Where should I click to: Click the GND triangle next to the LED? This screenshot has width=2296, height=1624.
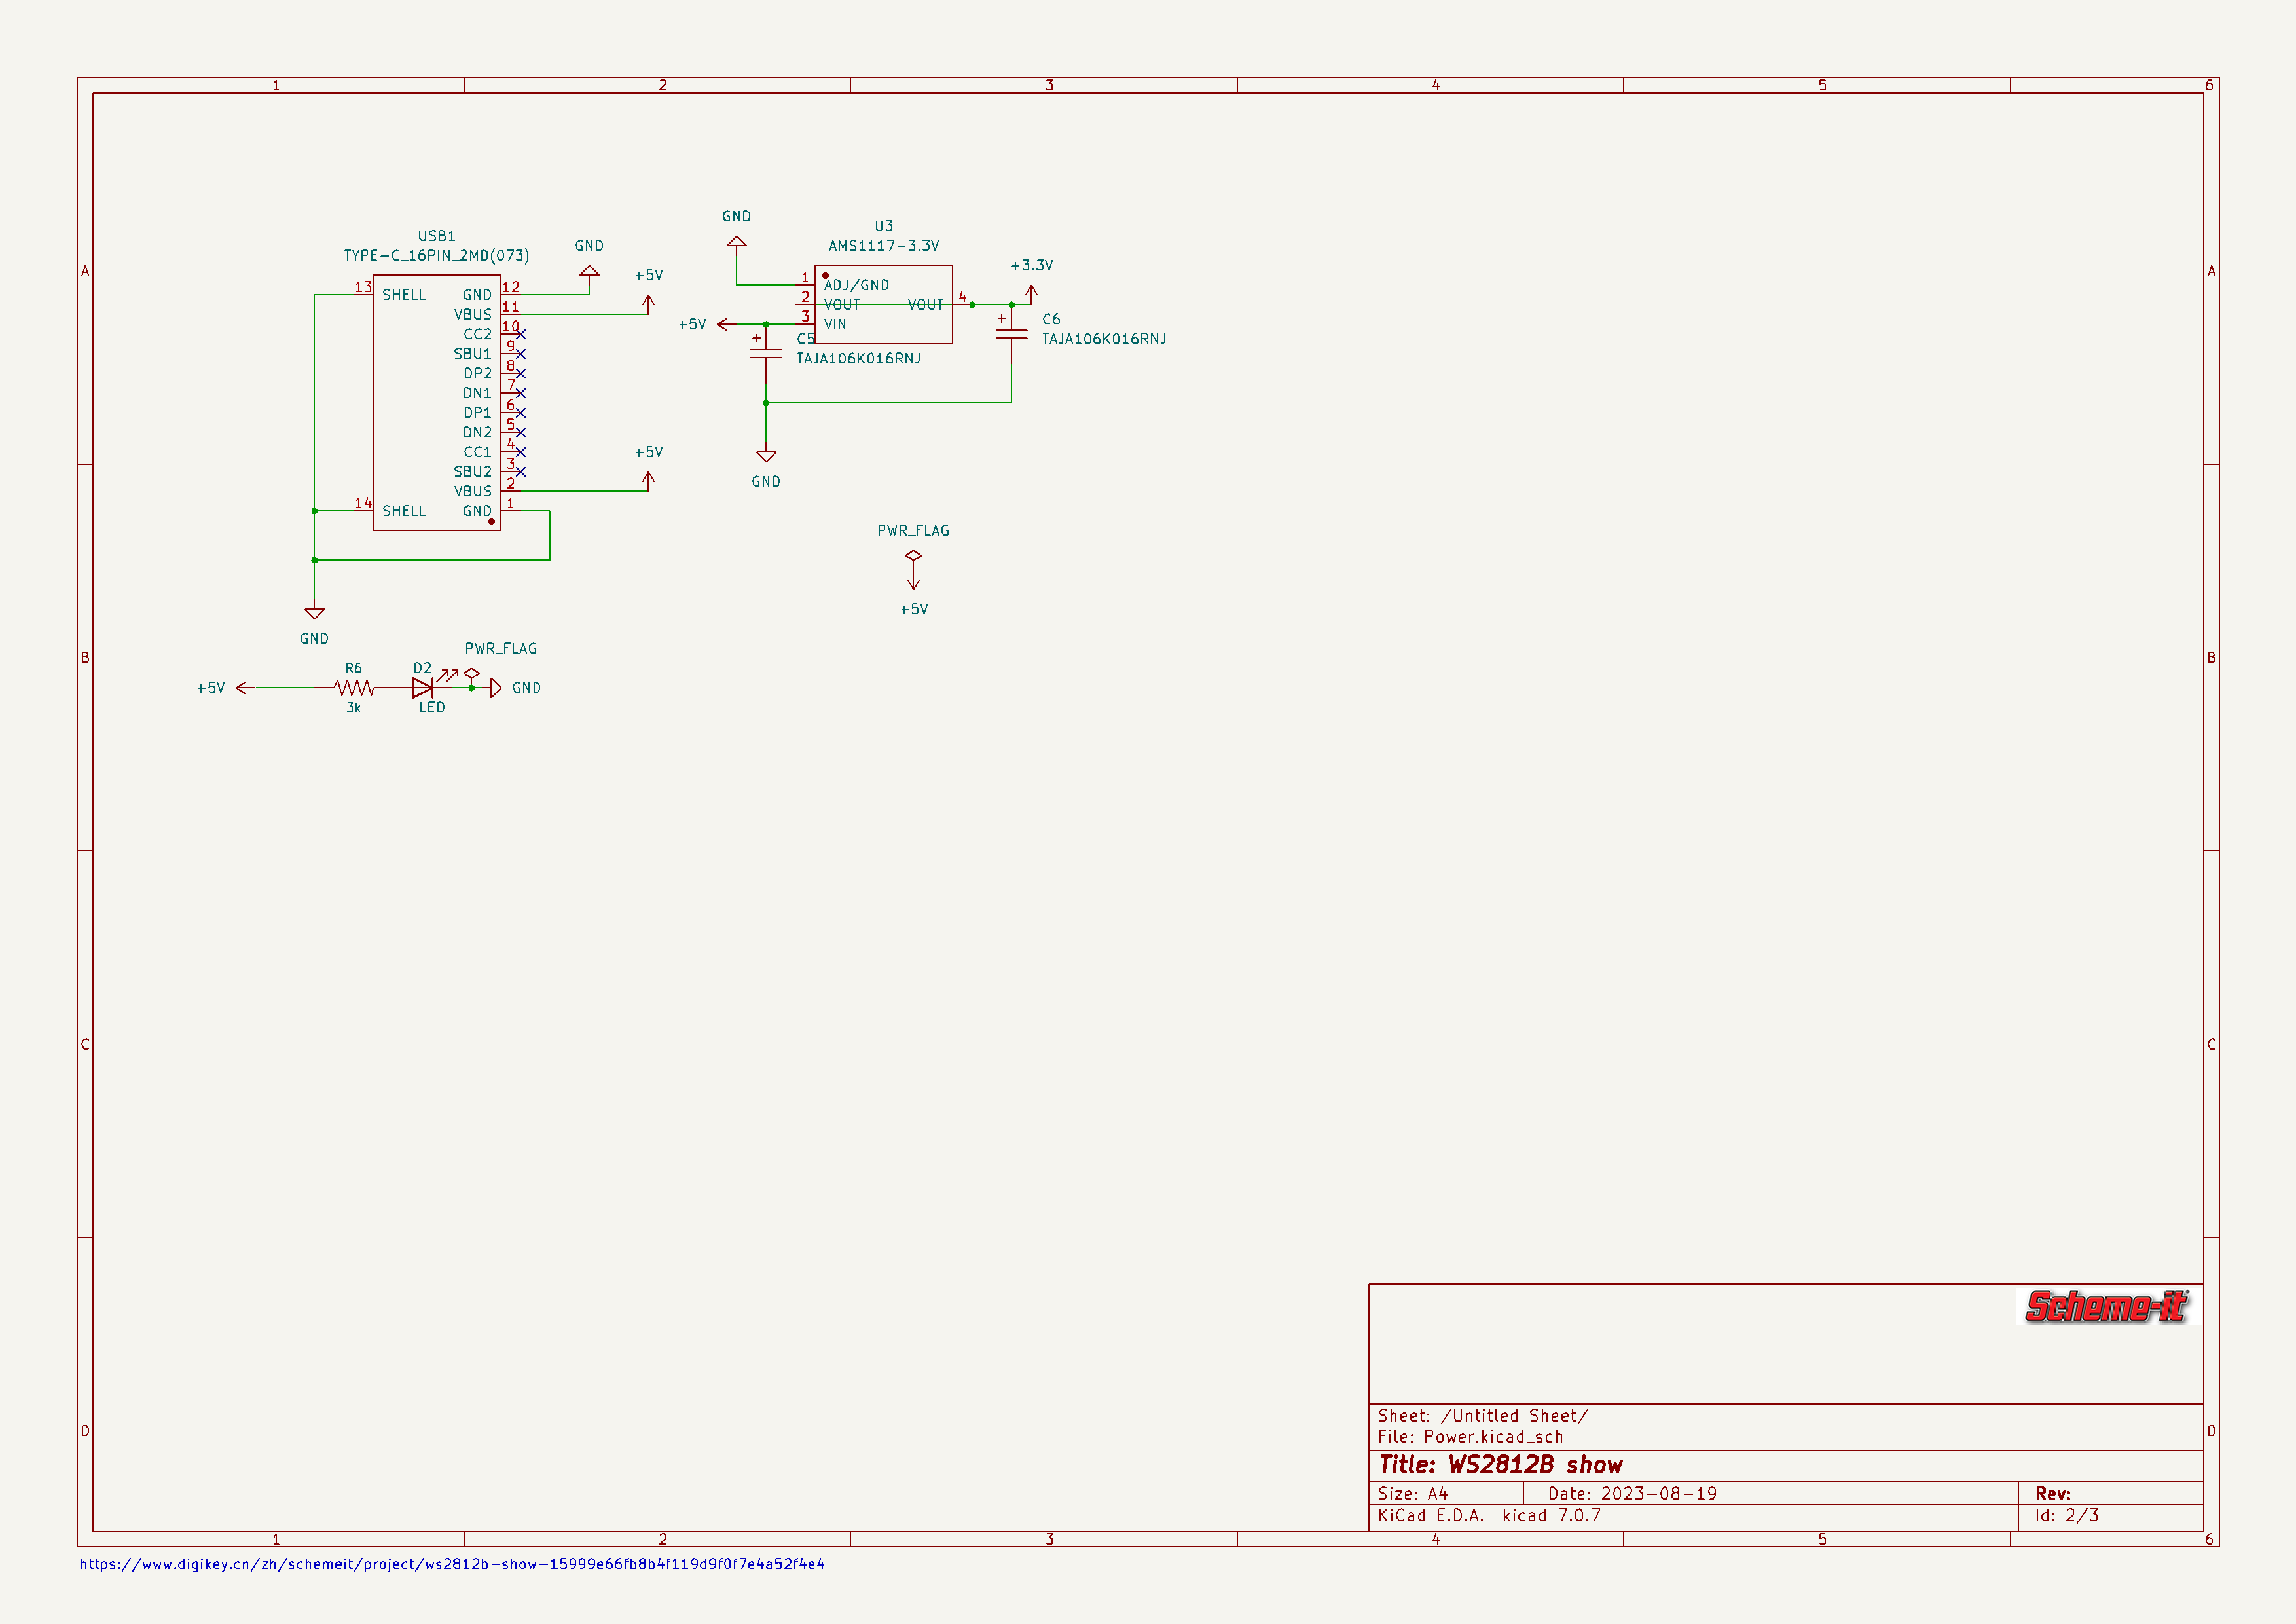(x=495, y=688)
